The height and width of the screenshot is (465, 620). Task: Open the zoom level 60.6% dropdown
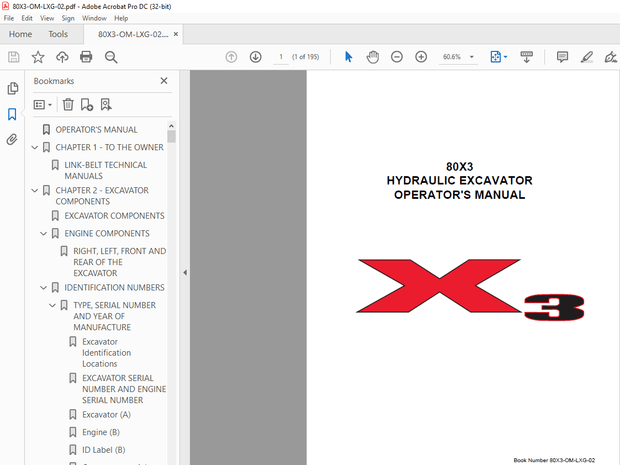pyautogui.click(x=472, y=57)
